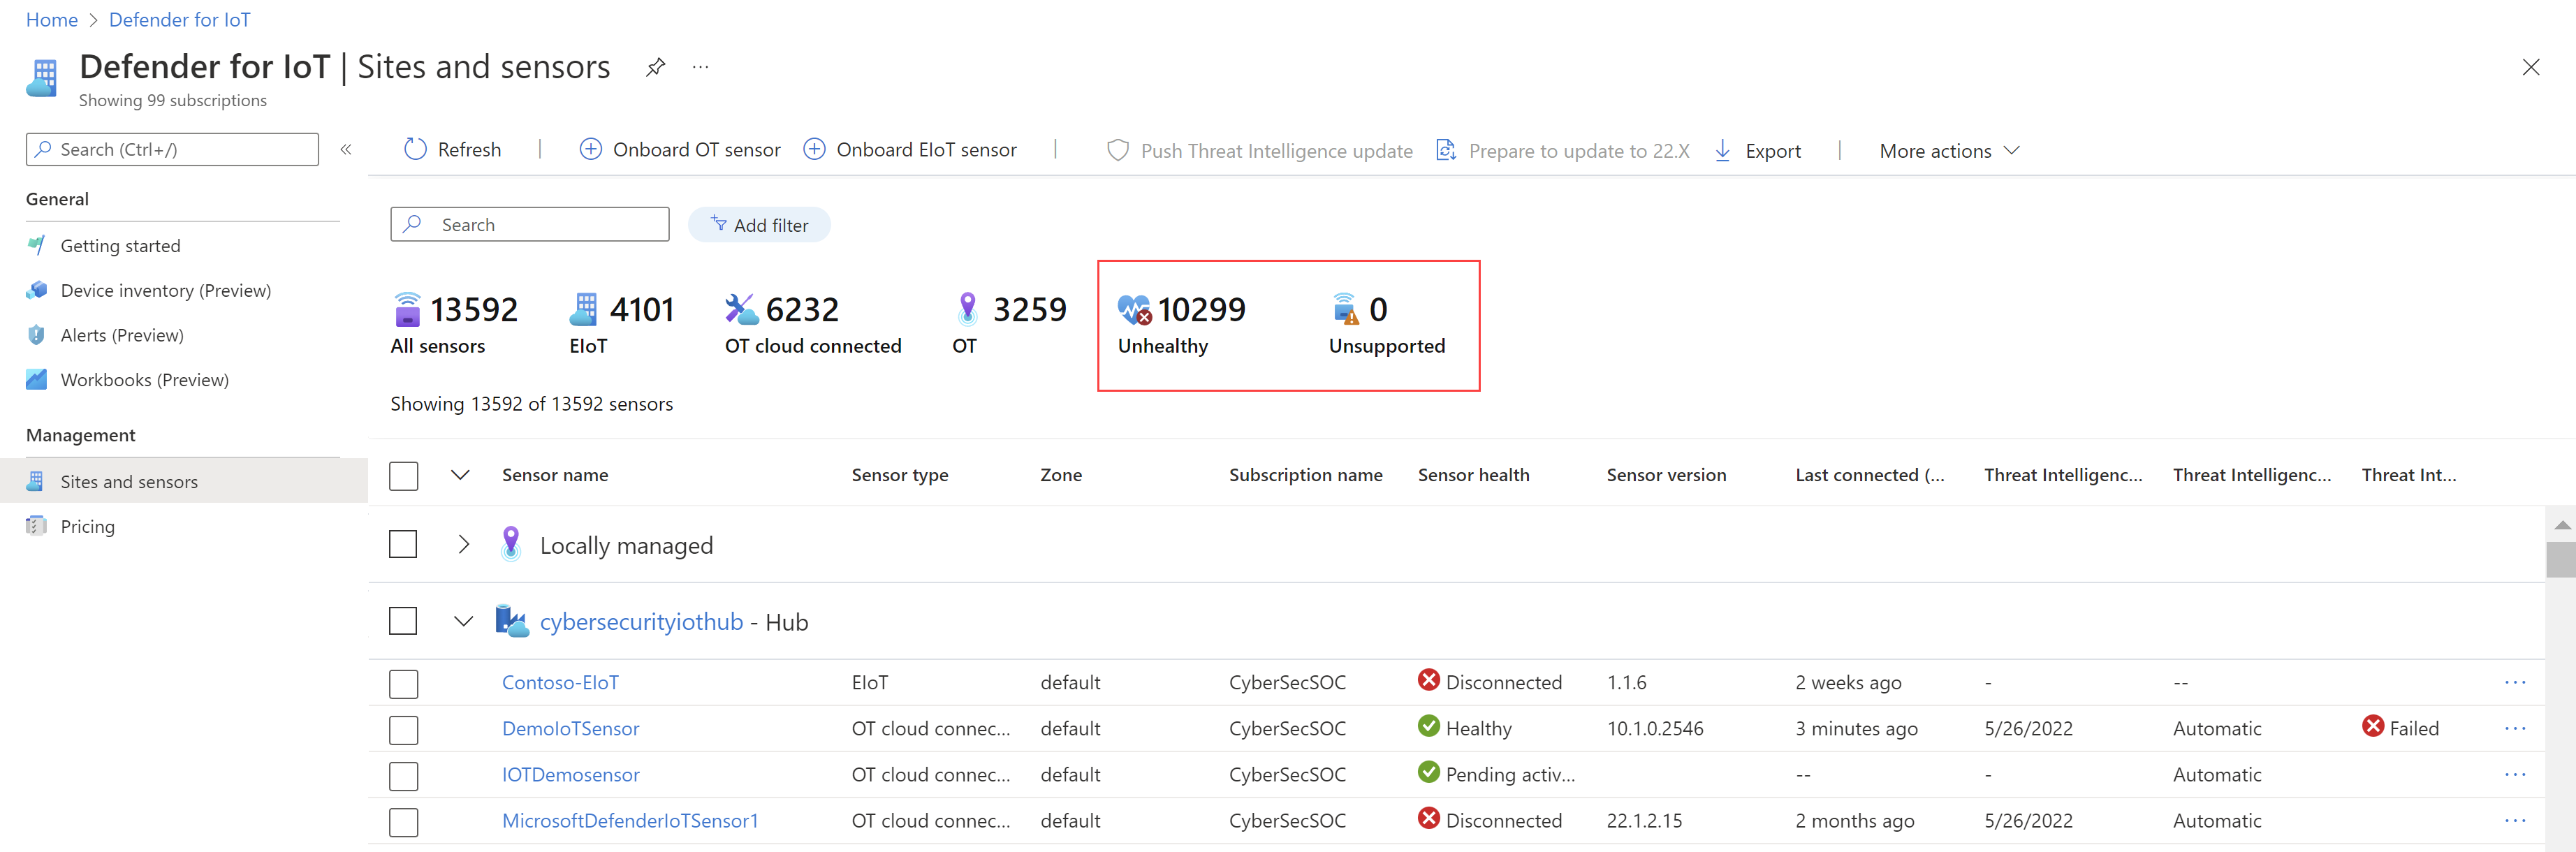
Task: Open the MicrosoftDefenderIoTSensor1 link
Action: pyautogui.click(x=629, y=820)
